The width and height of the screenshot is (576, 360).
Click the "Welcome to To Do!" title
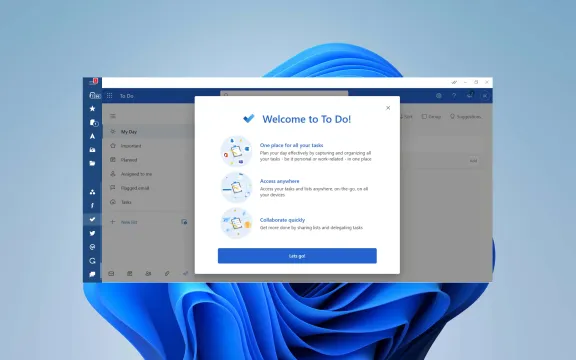(306, 119)
